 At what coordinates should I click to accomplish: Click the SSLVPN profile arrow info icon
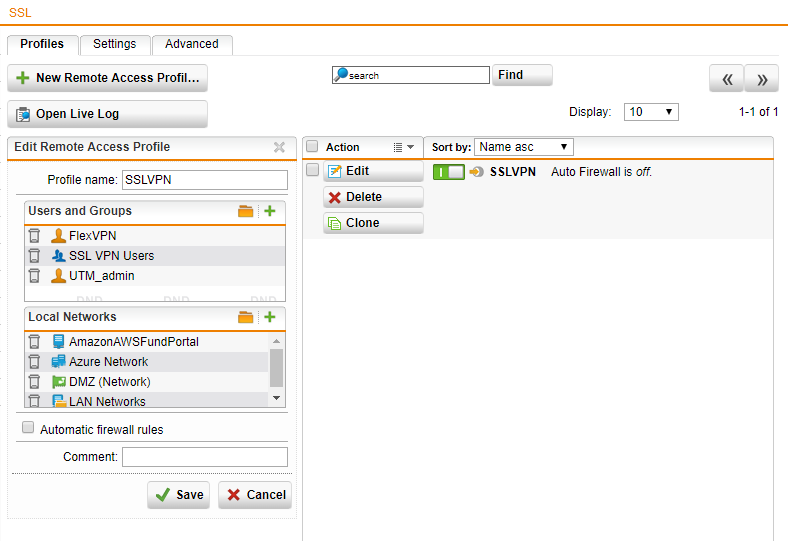tap(476, 172)
